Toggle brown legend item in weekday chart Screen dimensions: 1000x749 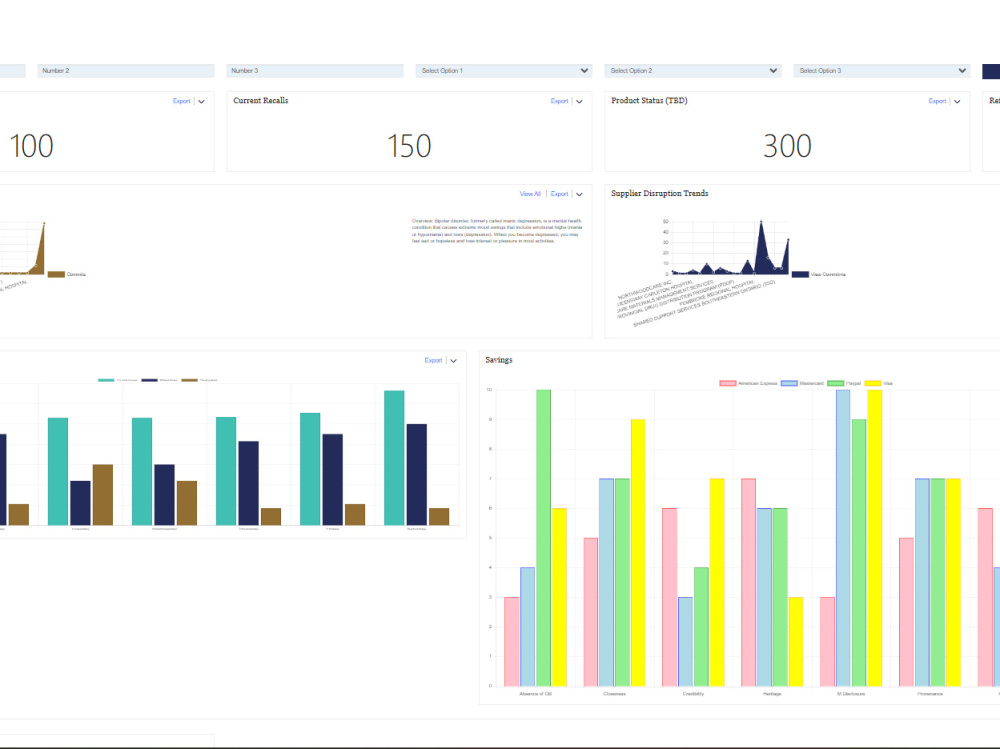[200, 380]
